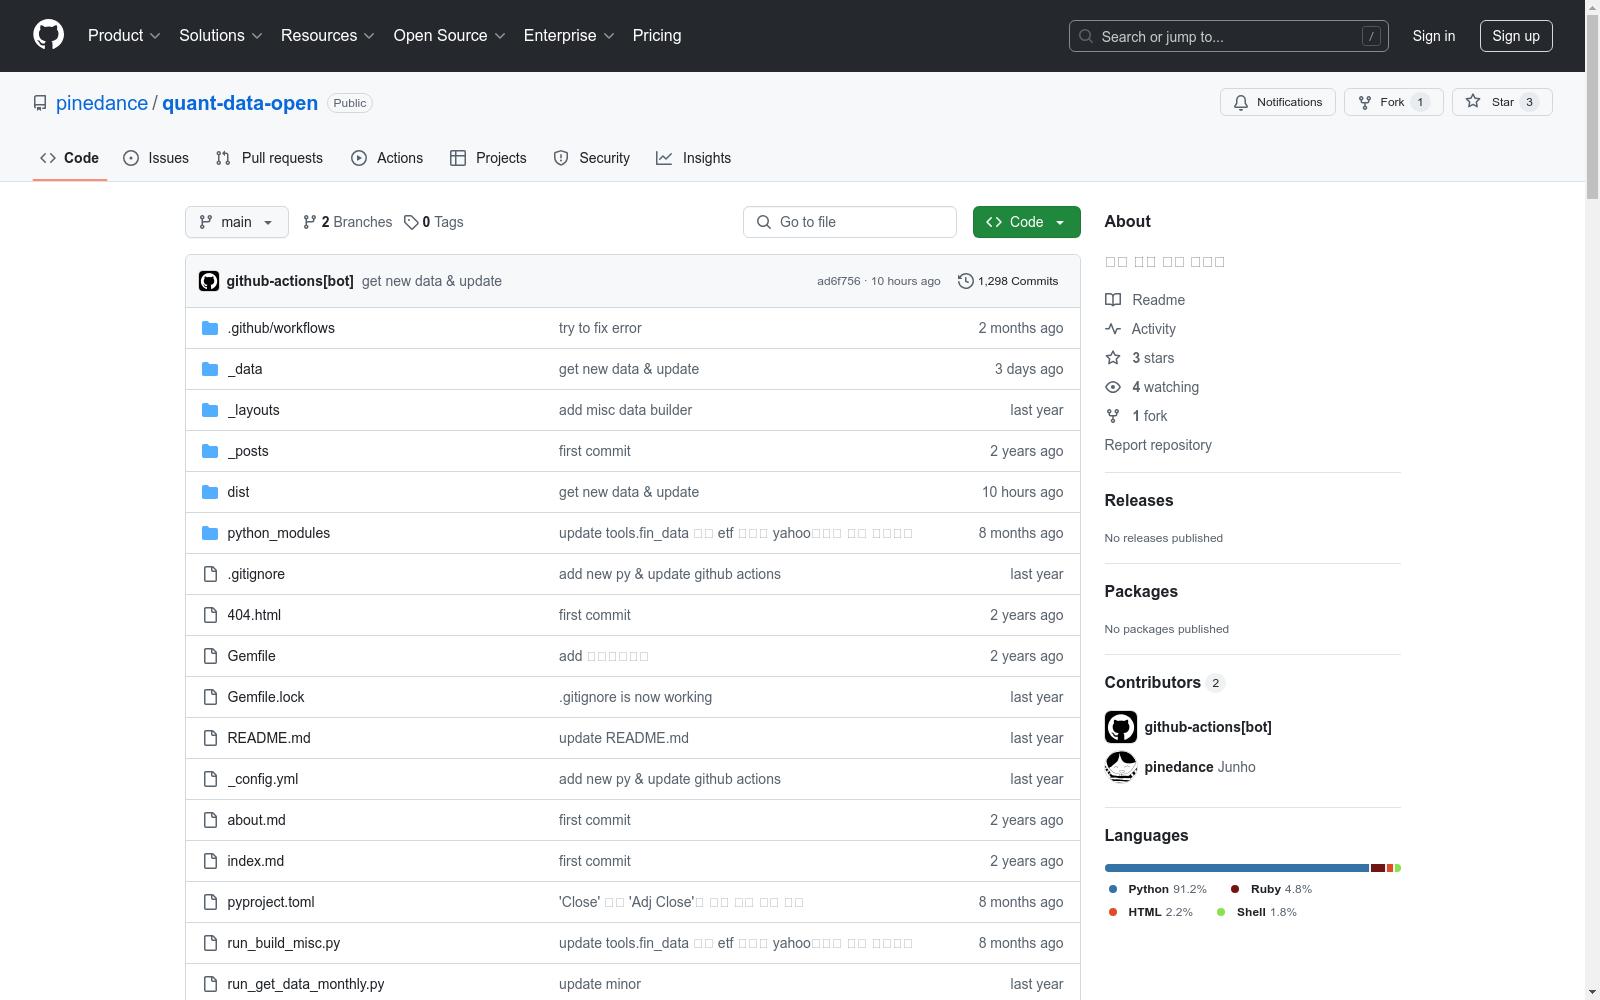The height and width of the screenshot is (1000, 1600).
Task: Open the about.md file
Action: 257,820
